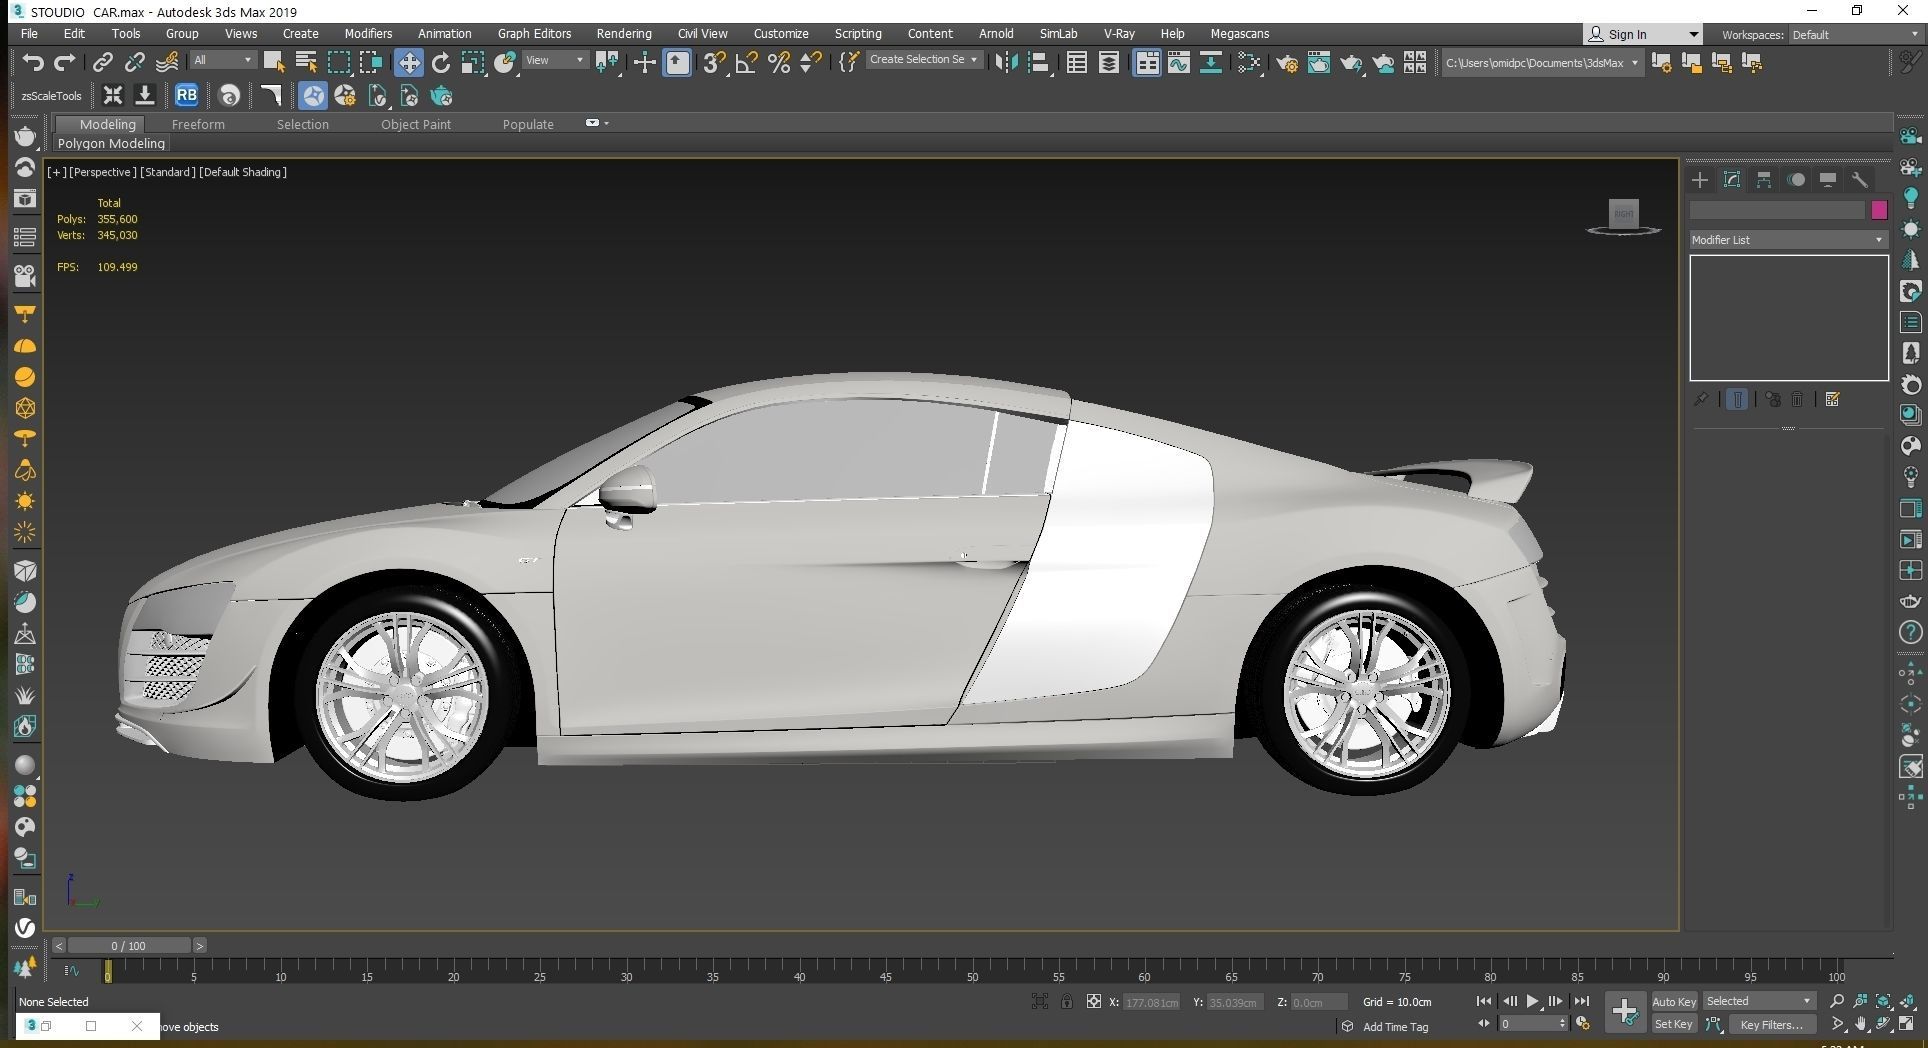Open the Graph Editors menu
Viewport: 1928px width, 1048px height.
tap(534, 33)
